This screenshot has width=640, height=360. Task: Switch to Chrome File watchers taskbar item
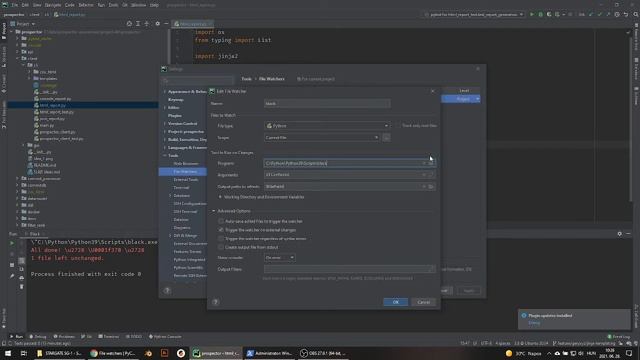pyautogui.click(x=113, y=353)
